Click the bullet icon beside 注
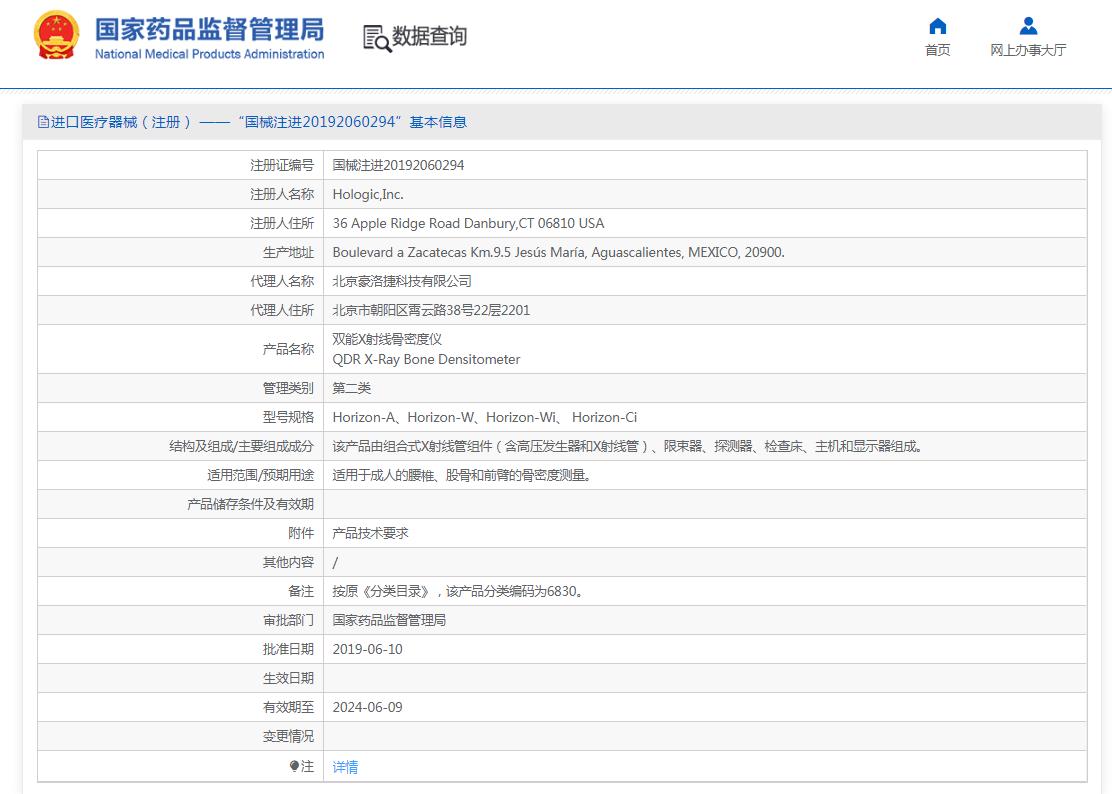Screen dimensions: 1112x794 click(294, 766)
